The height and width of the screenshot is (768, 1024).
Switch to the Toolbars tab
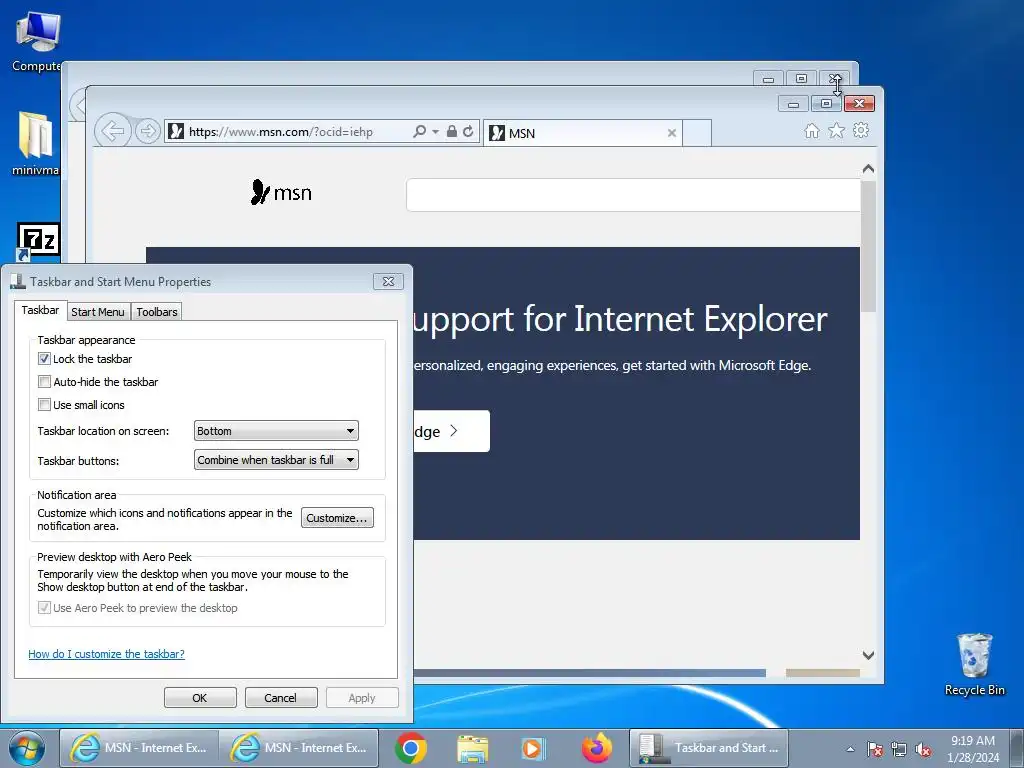pos(157,312)
